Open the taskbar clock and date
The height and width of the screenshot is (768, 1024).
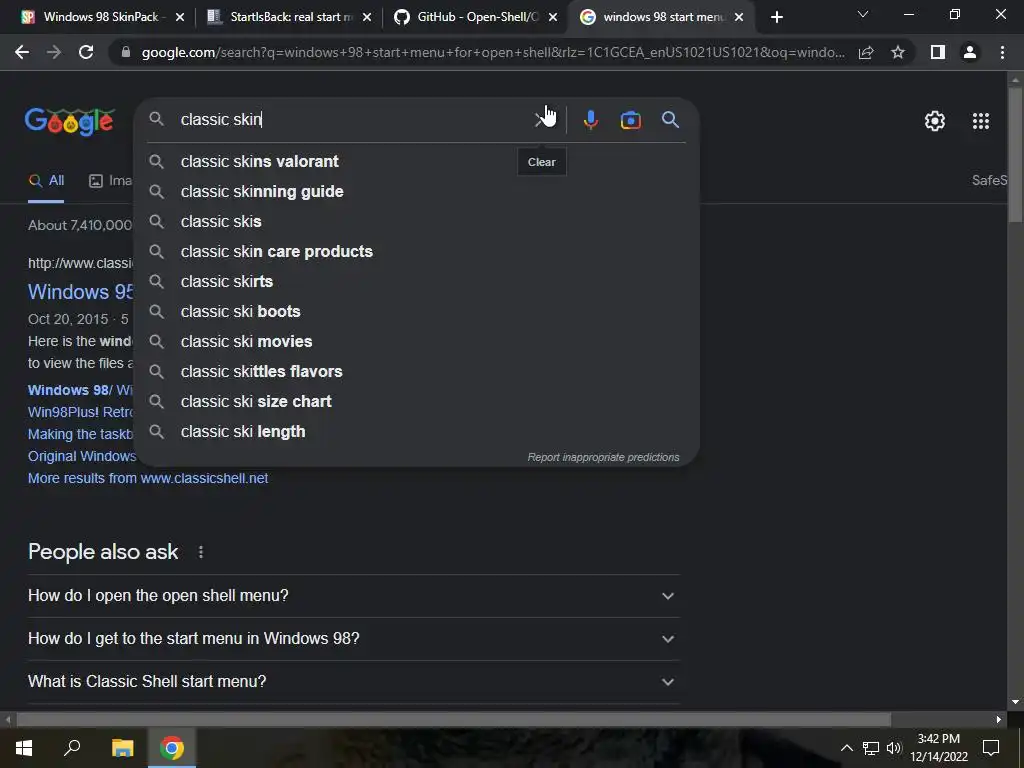click(938, 748)
